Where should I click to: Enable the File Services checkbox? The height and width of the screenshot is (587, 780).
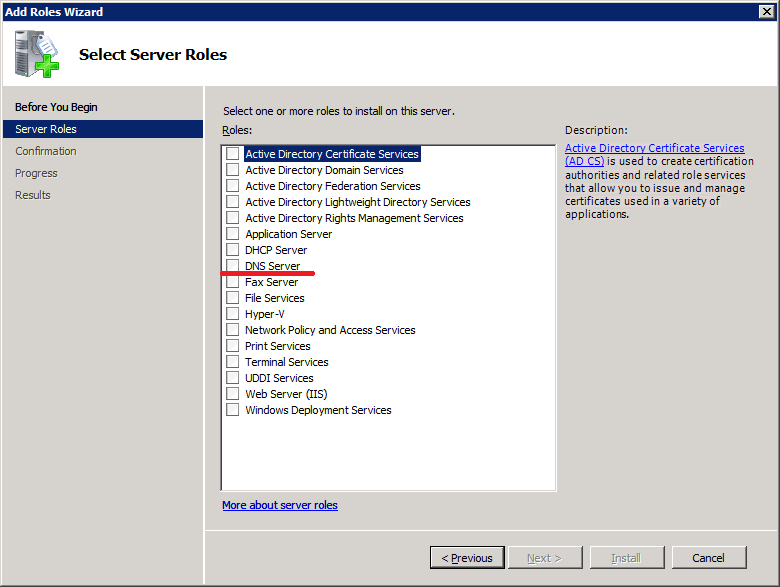tap(232, 298)
